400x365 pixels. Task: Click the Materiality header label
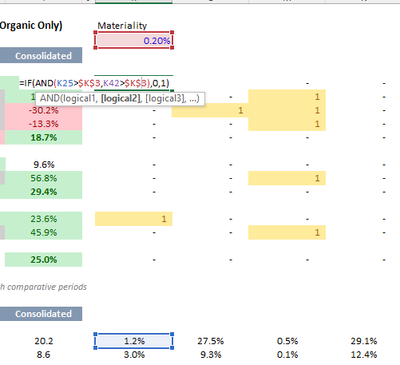(122, 26)
